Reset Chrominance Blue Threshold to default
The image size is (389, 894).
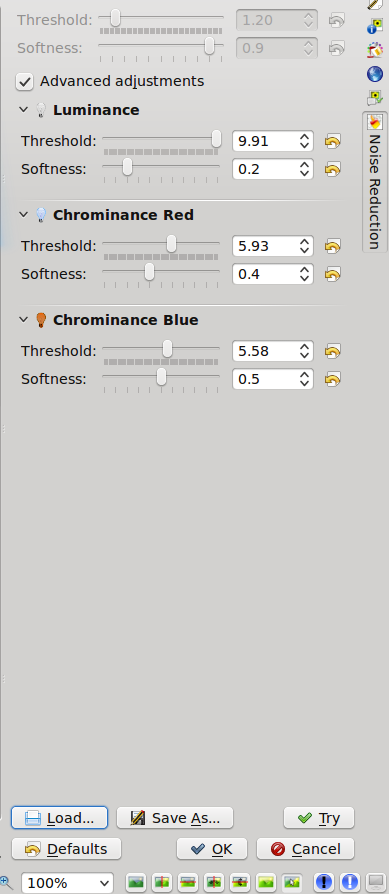tap(333, 351)
